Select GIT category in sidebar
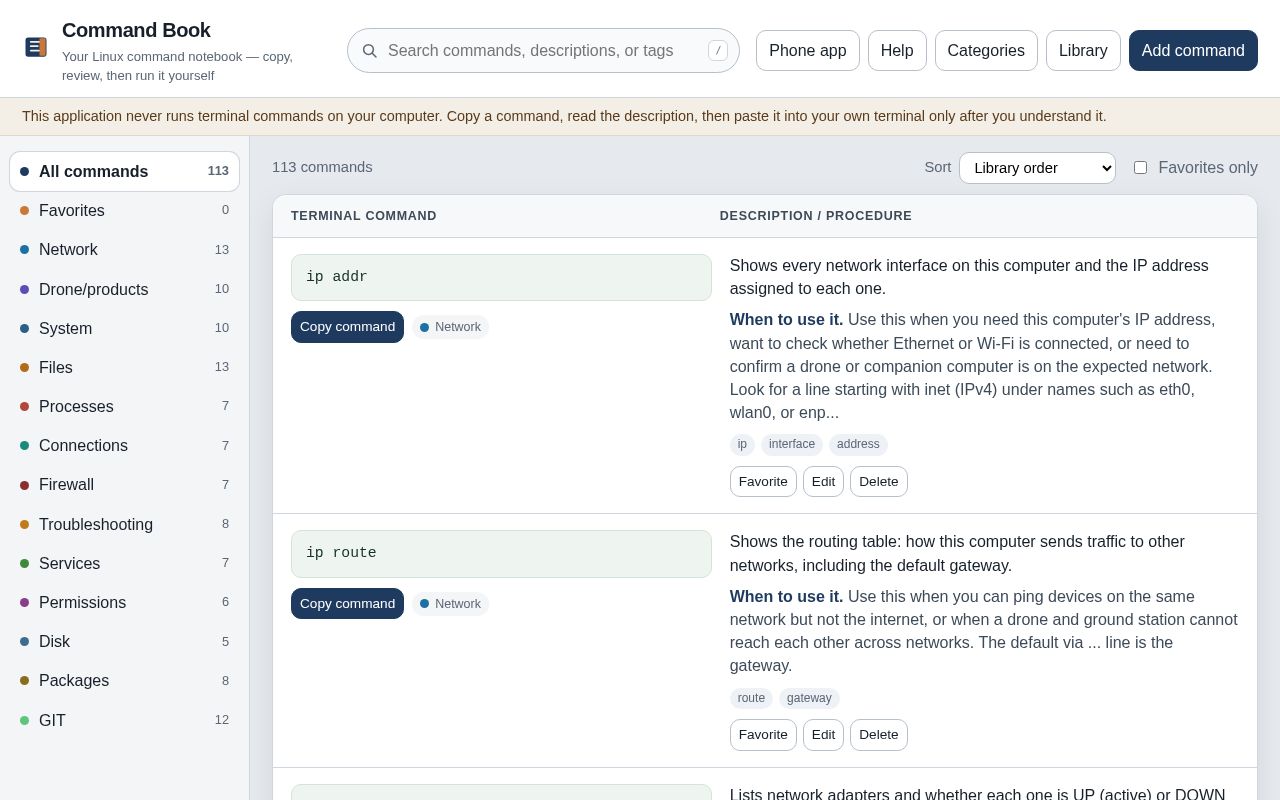The height and width of the screenshot is (800, 1280). [124, 720]
